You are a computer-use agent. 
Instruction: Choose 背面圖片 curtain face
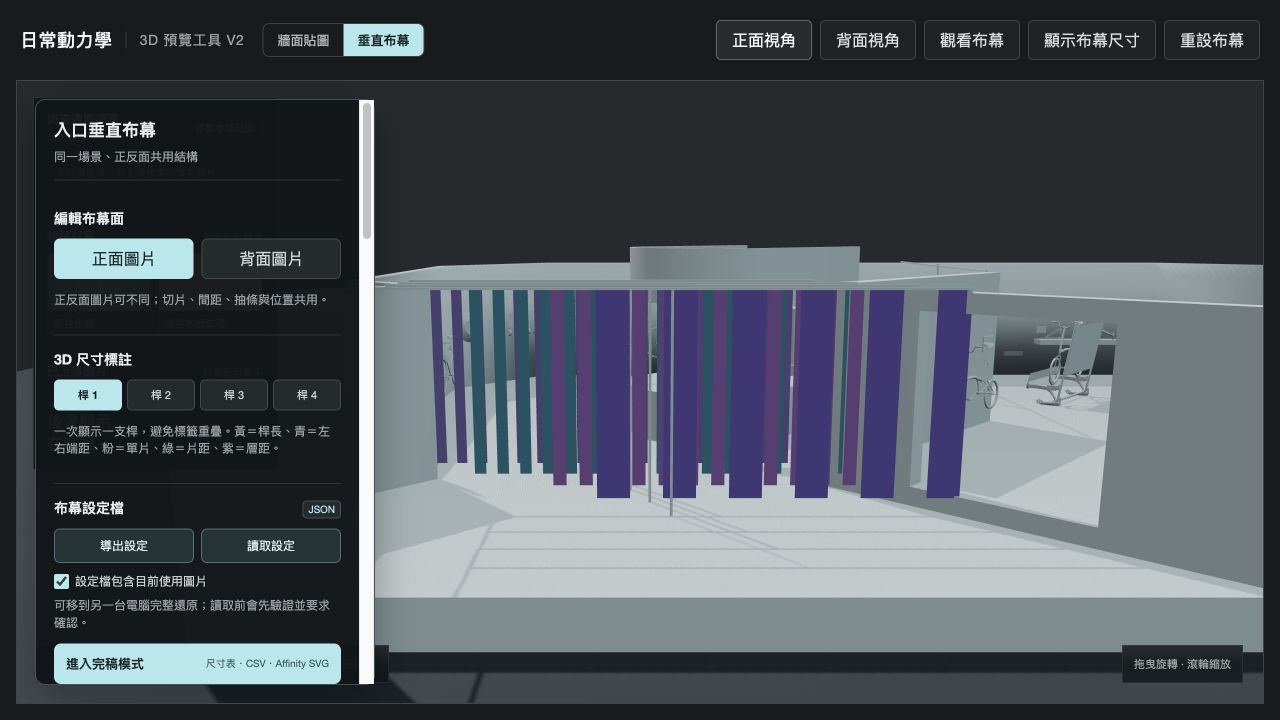point(271,258)
